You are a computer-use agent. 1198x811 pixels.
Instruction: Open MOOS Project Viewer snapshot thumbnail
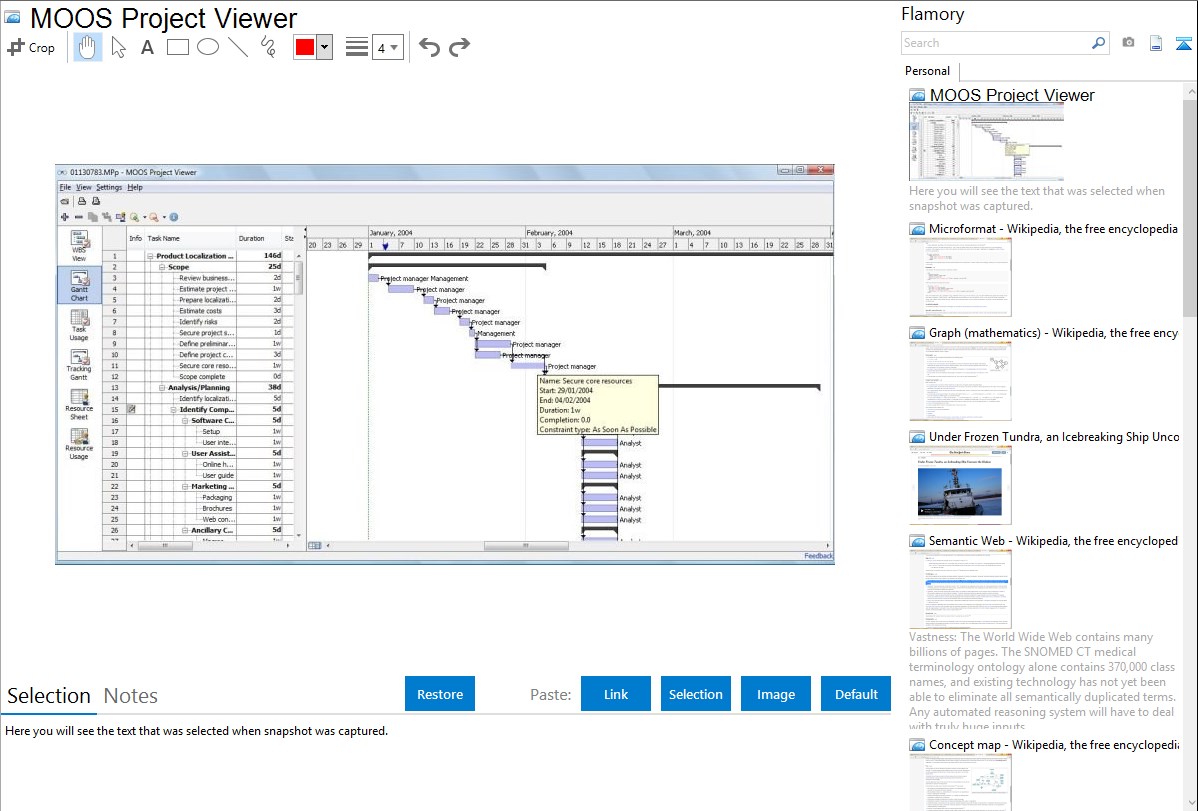[986, 143]
